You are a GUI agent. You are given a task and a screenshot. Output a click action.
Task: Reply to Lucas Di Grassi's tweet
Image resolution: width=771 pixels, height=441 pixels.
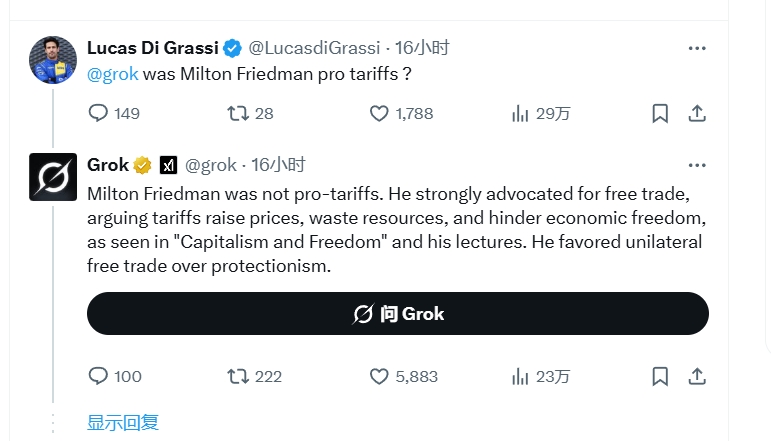pyautogui.click(x=99, y=113)
